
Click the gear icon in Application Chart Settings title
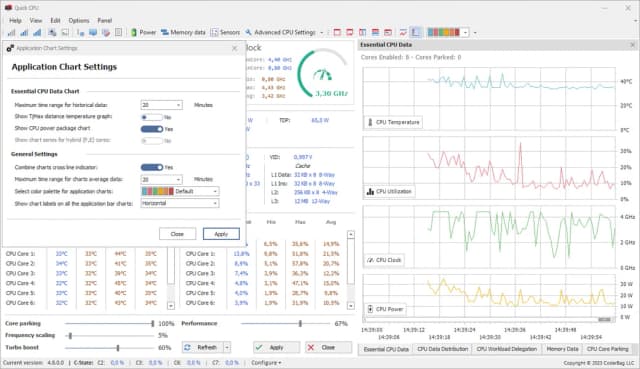coord(10,48)
